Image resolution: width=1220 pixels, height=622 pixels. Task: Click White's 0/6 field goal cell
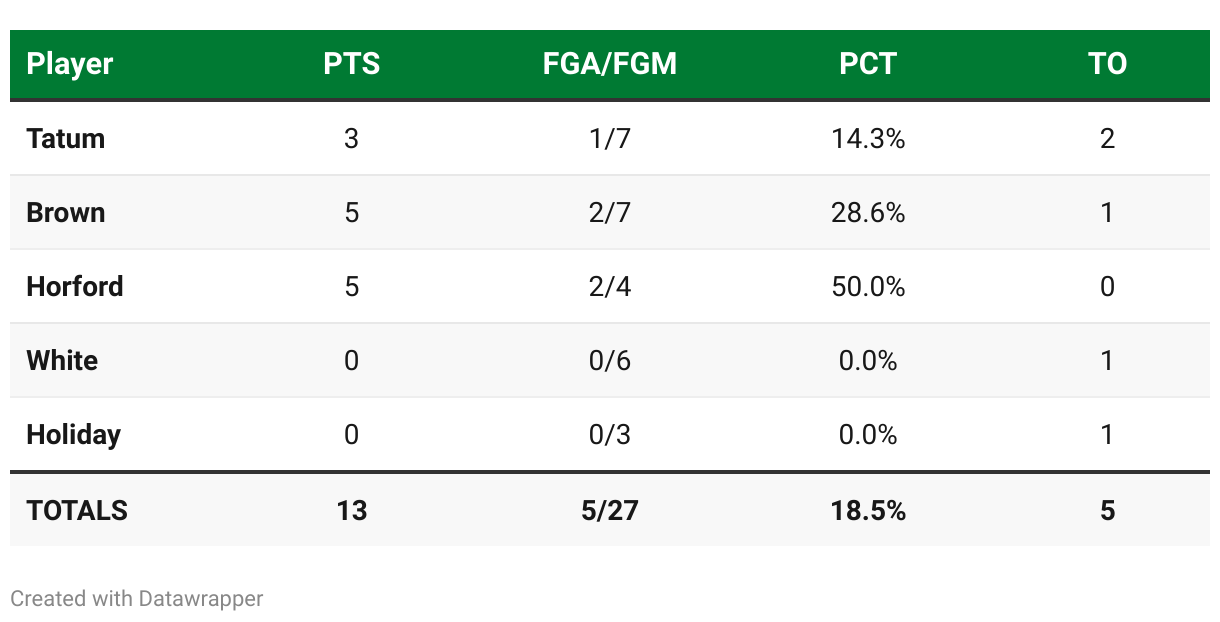(x=609, y=360)
